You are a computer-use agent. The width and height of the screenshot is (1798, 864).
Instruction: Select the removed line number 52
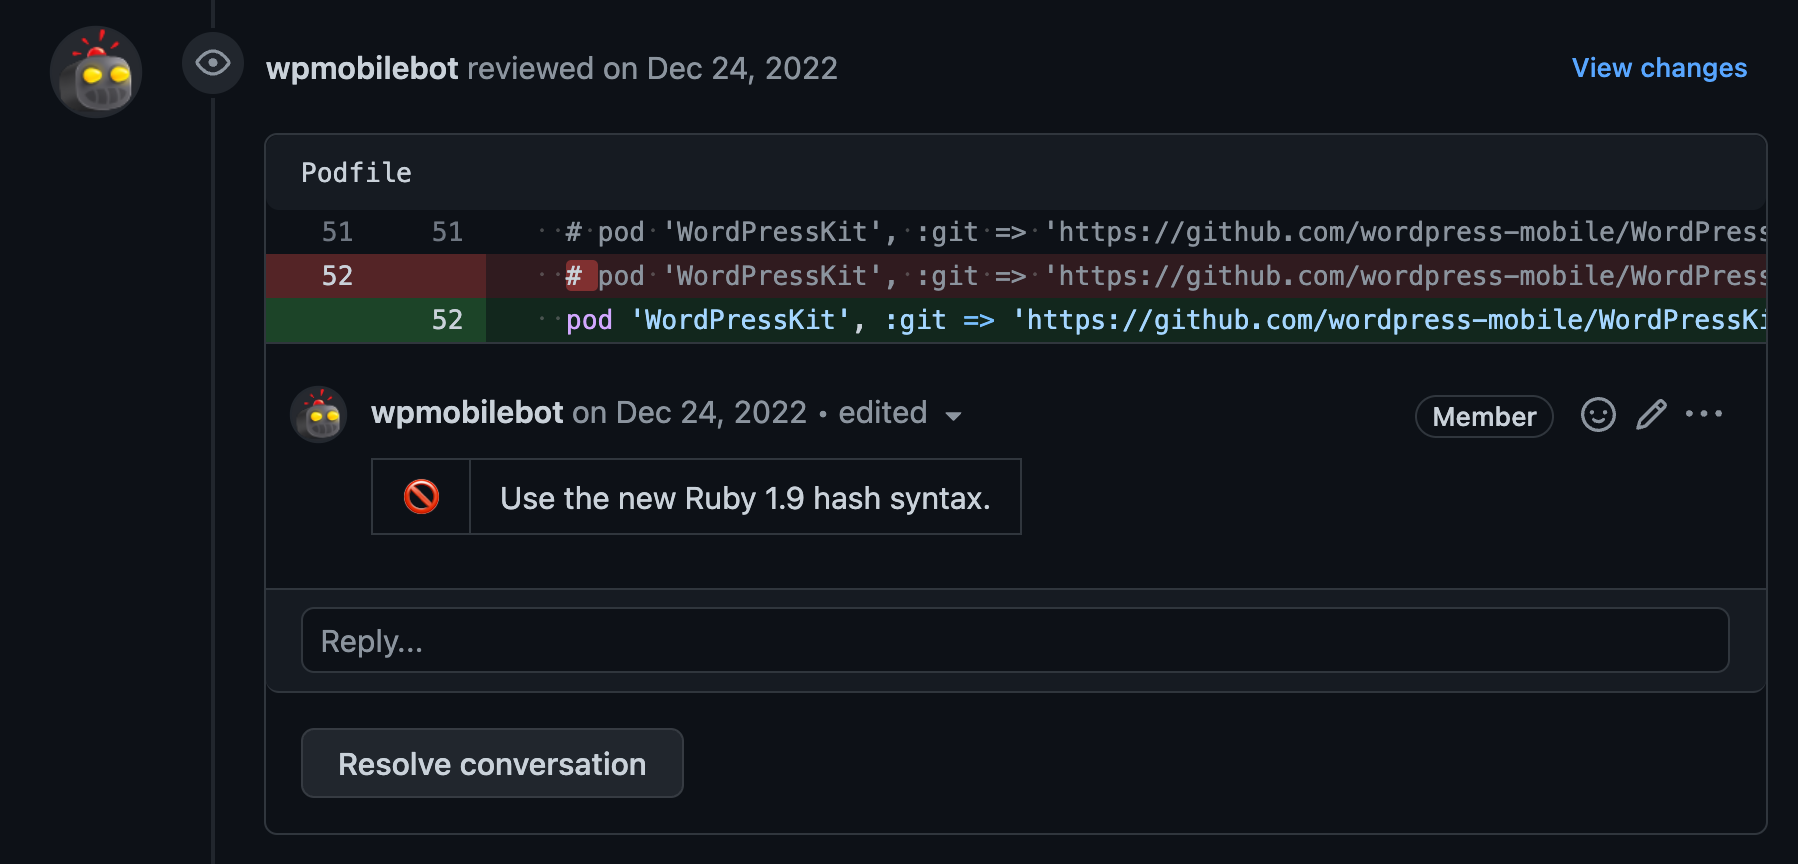[337, 276]
